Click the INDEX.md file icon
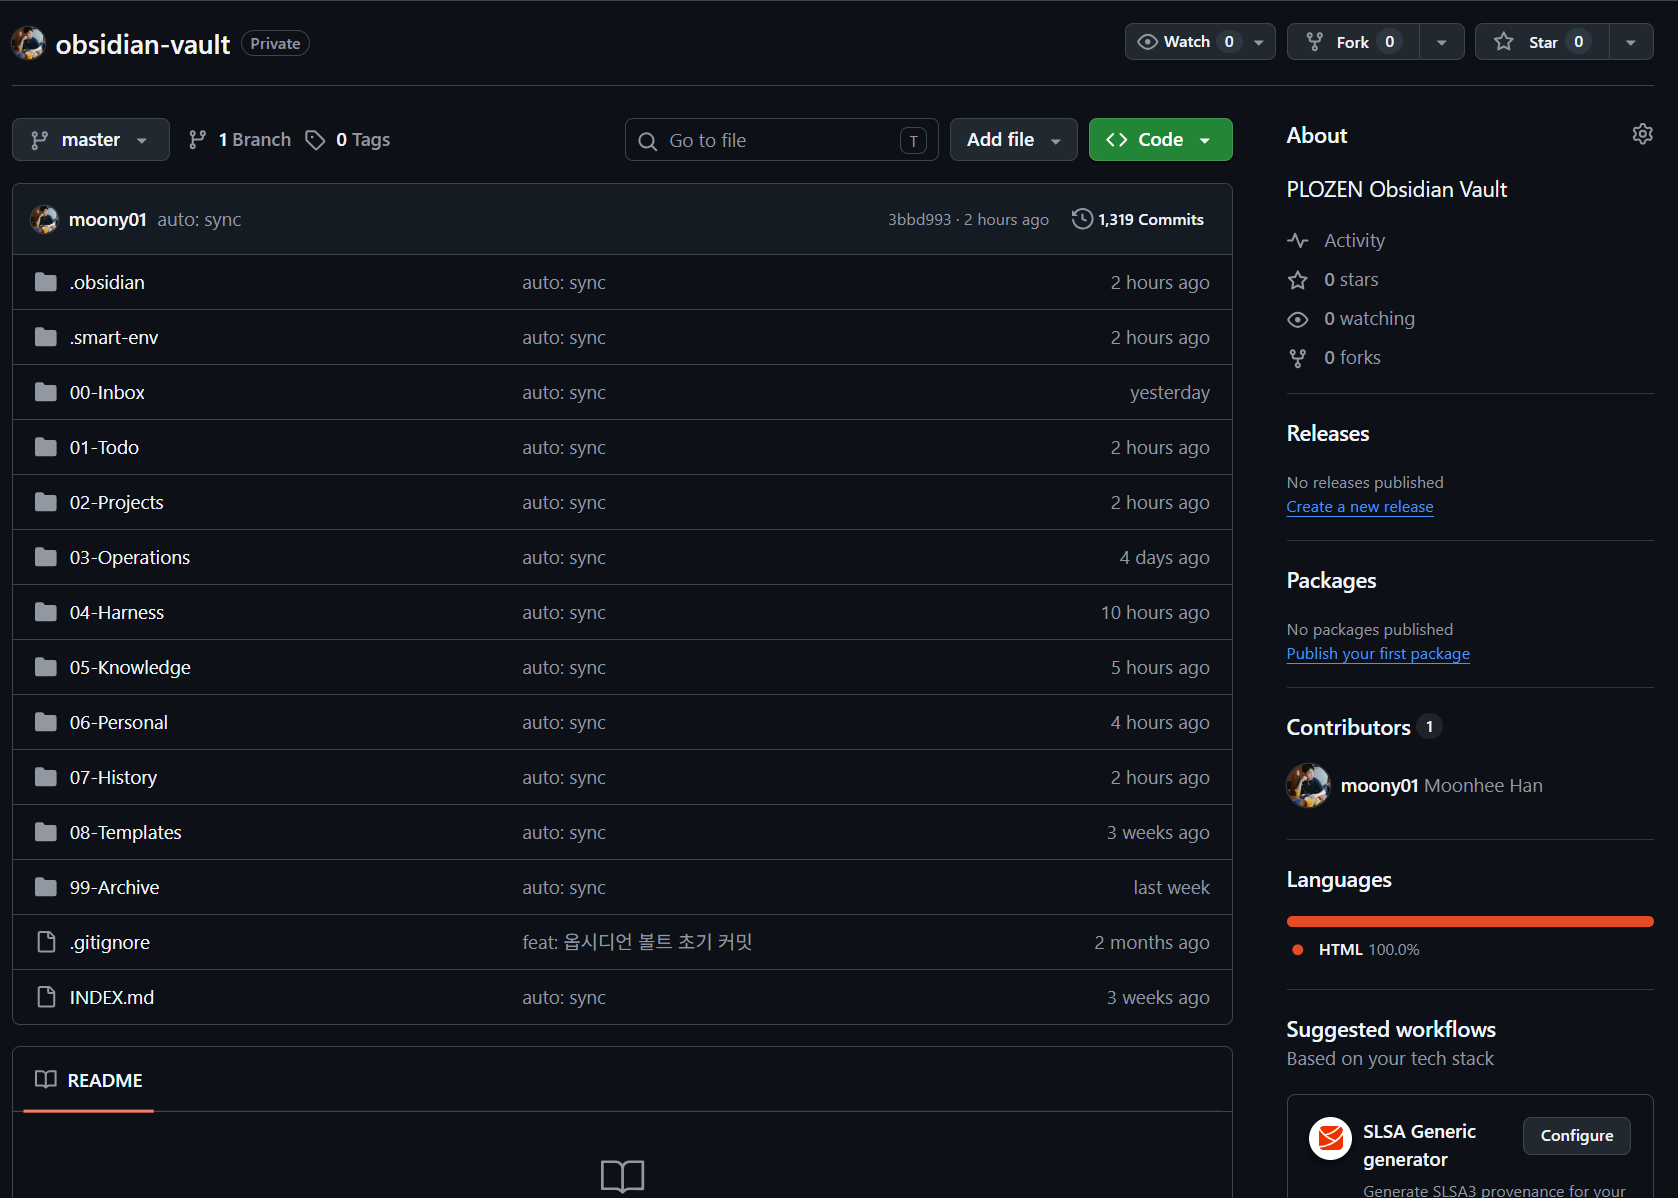 [45, 997]
